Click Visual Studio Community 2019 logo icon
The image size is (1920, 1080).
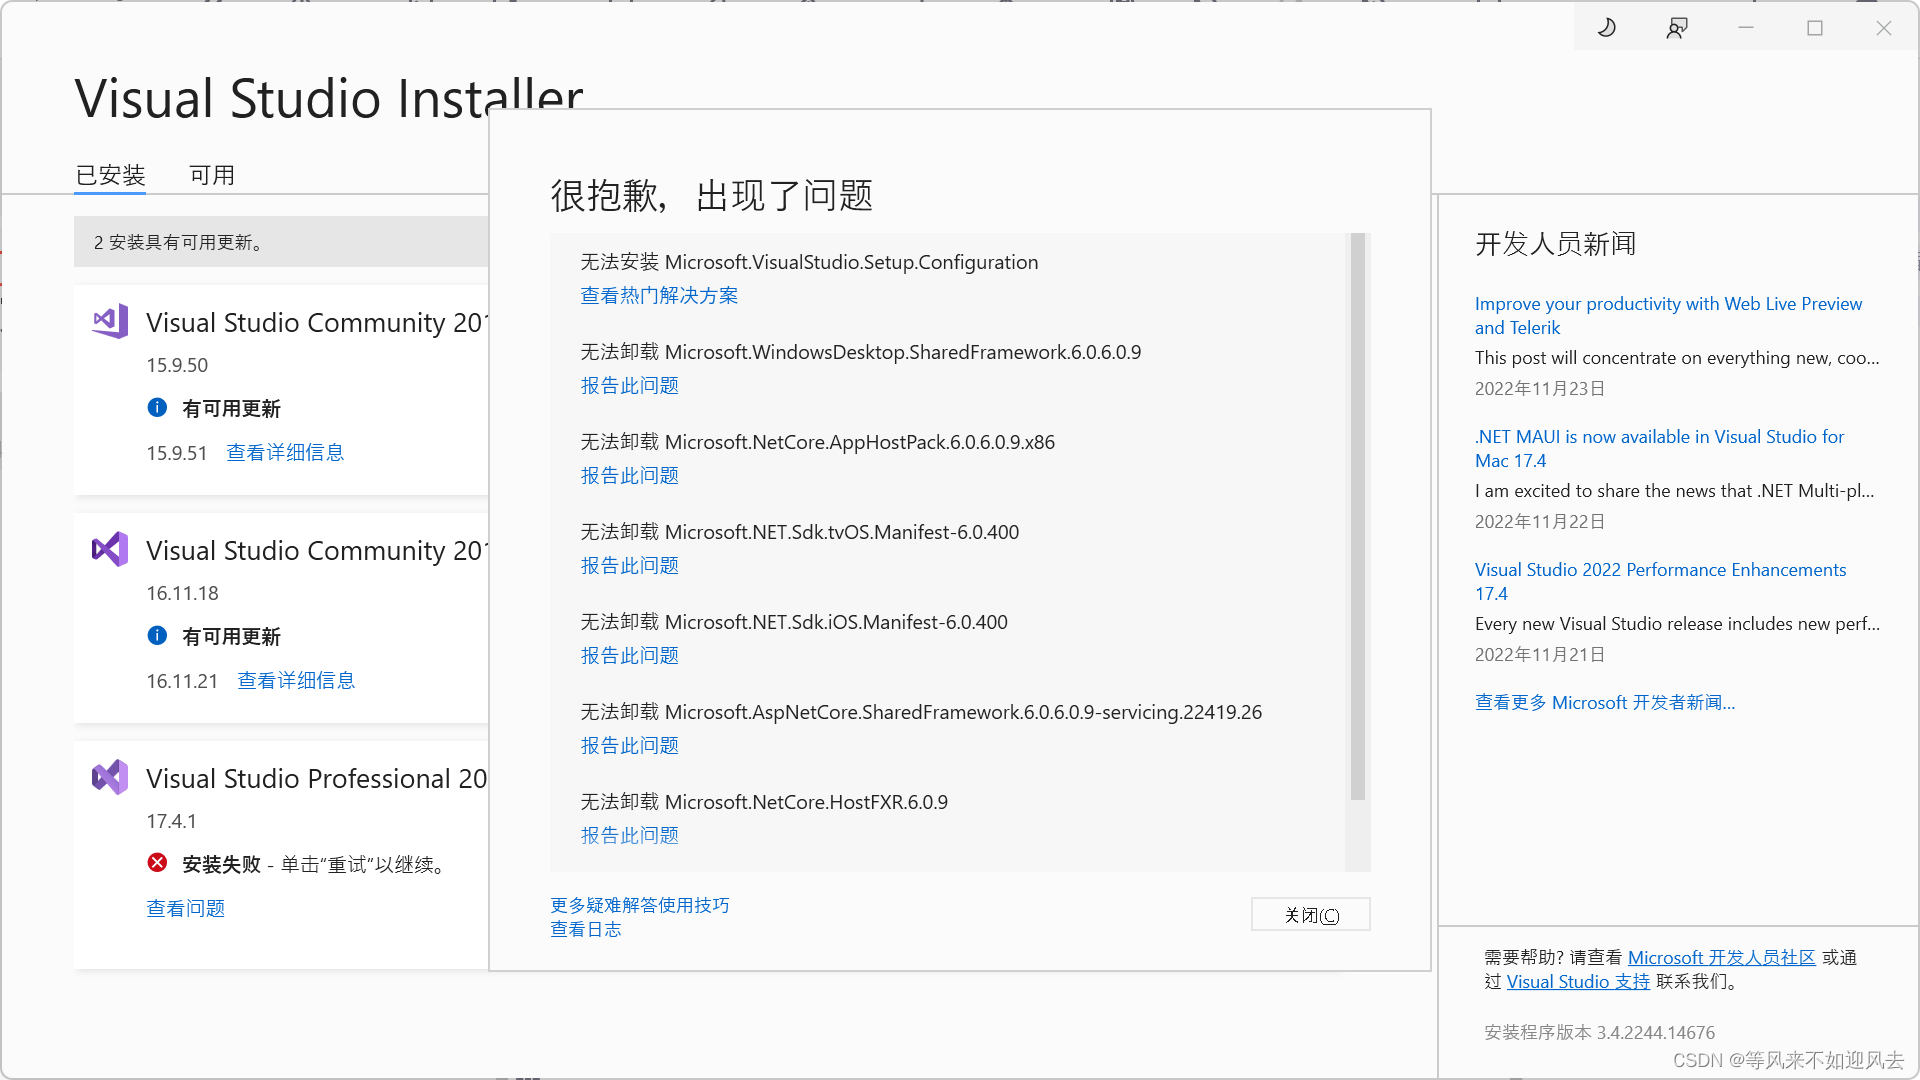[110, 549]
